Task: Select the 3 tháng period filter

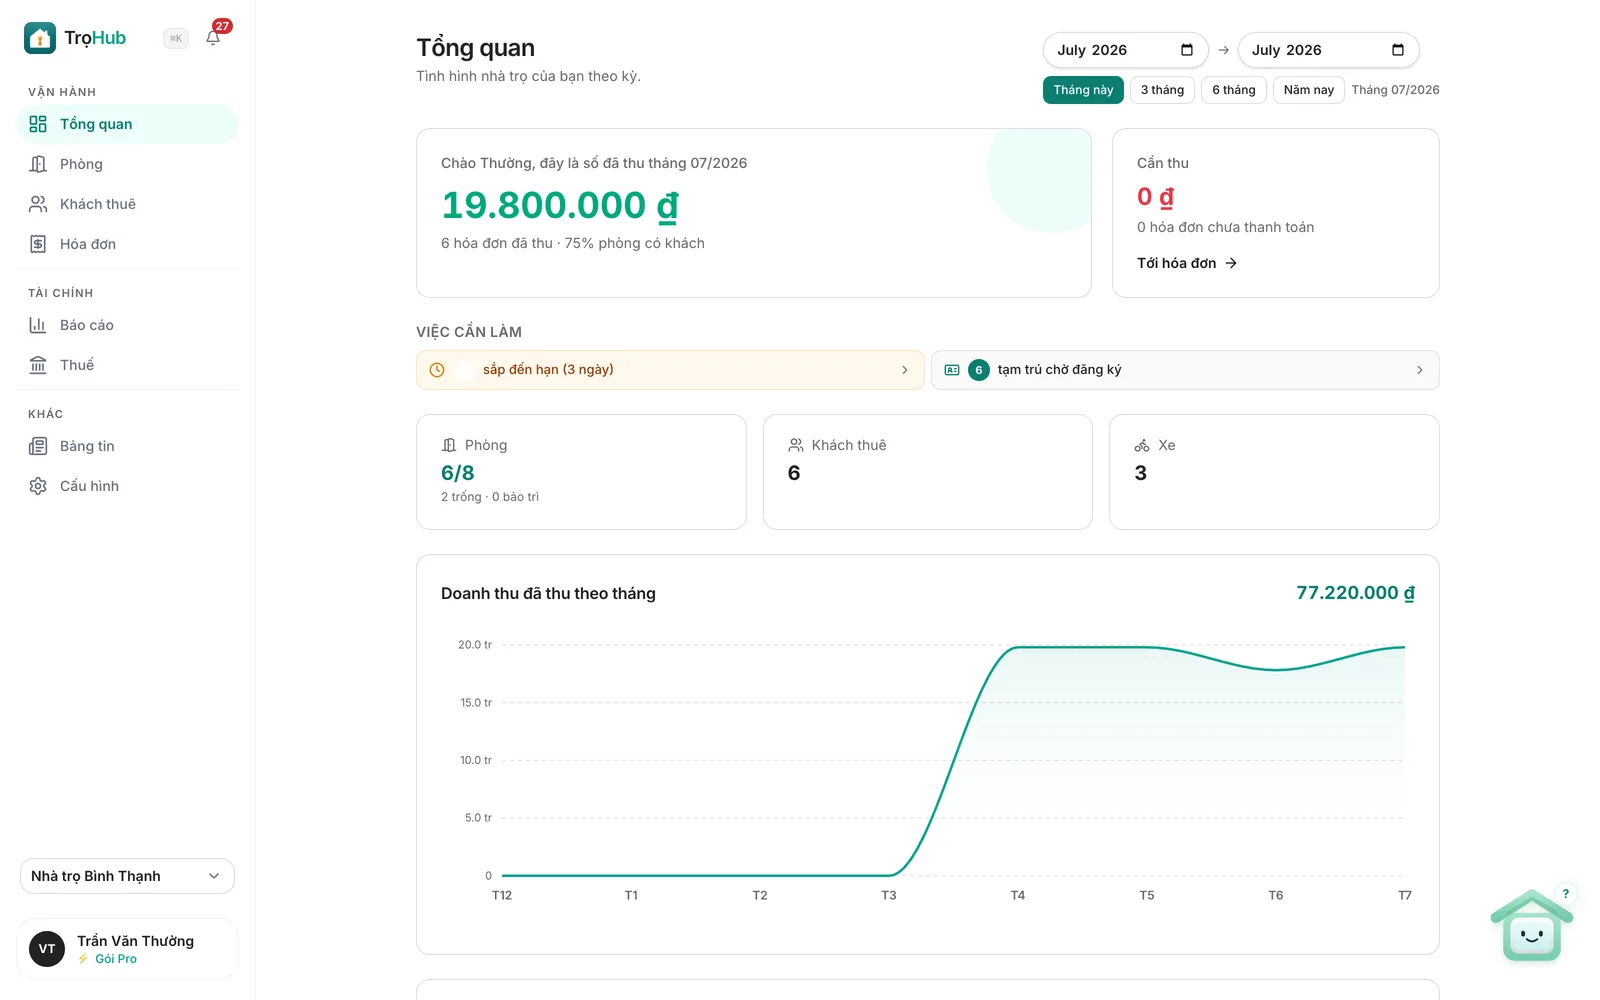Action: (x=1162, y=90)
